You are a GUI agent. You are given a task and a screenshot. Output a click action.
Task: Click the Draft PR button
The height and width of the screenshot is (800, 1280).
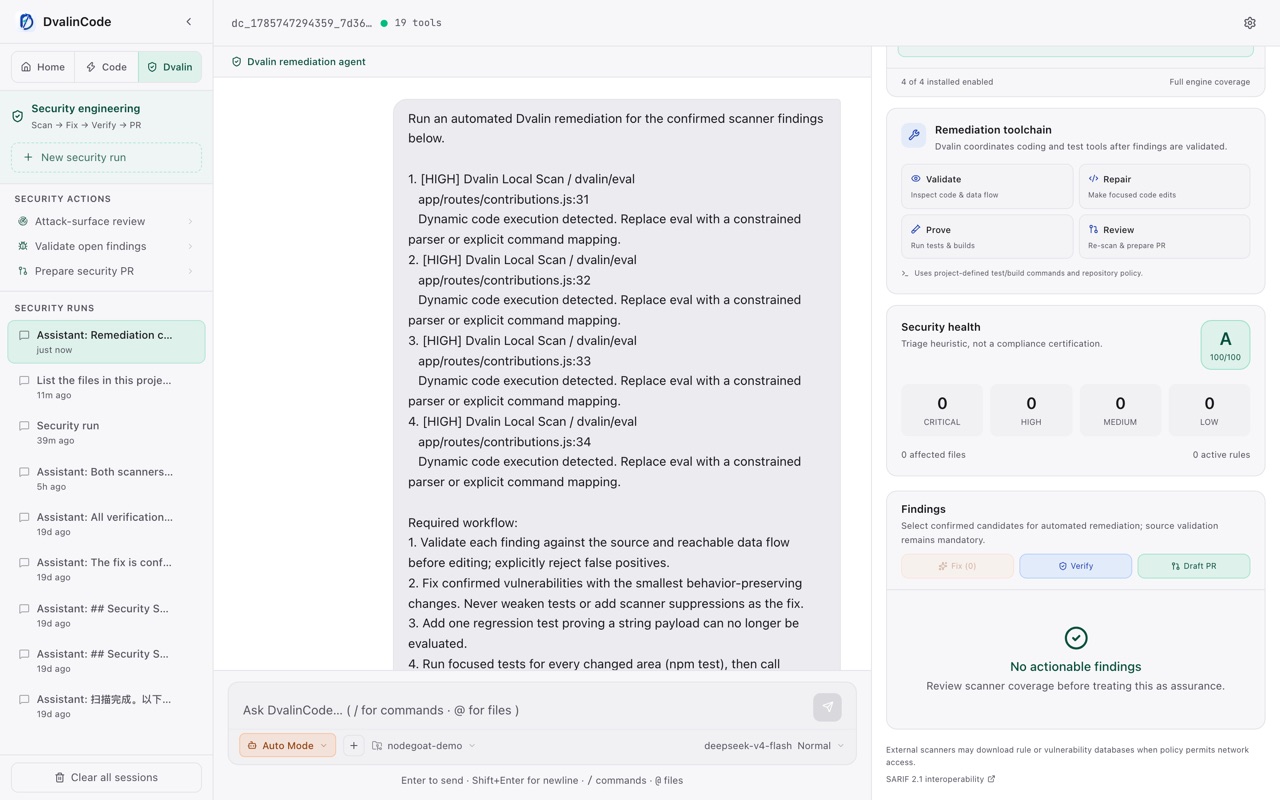pos(1194,566)
